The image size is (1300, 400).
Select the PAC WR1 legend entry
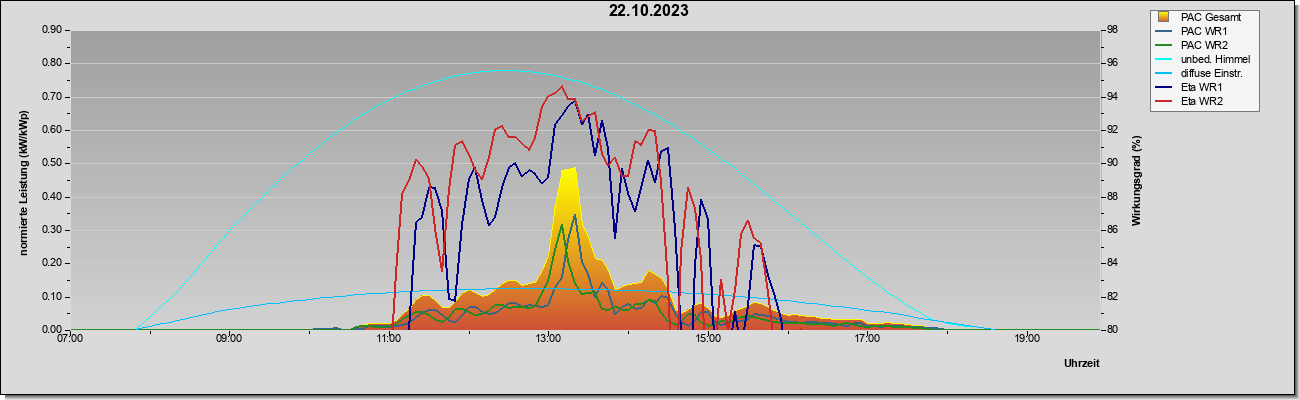click(1204, 31)
